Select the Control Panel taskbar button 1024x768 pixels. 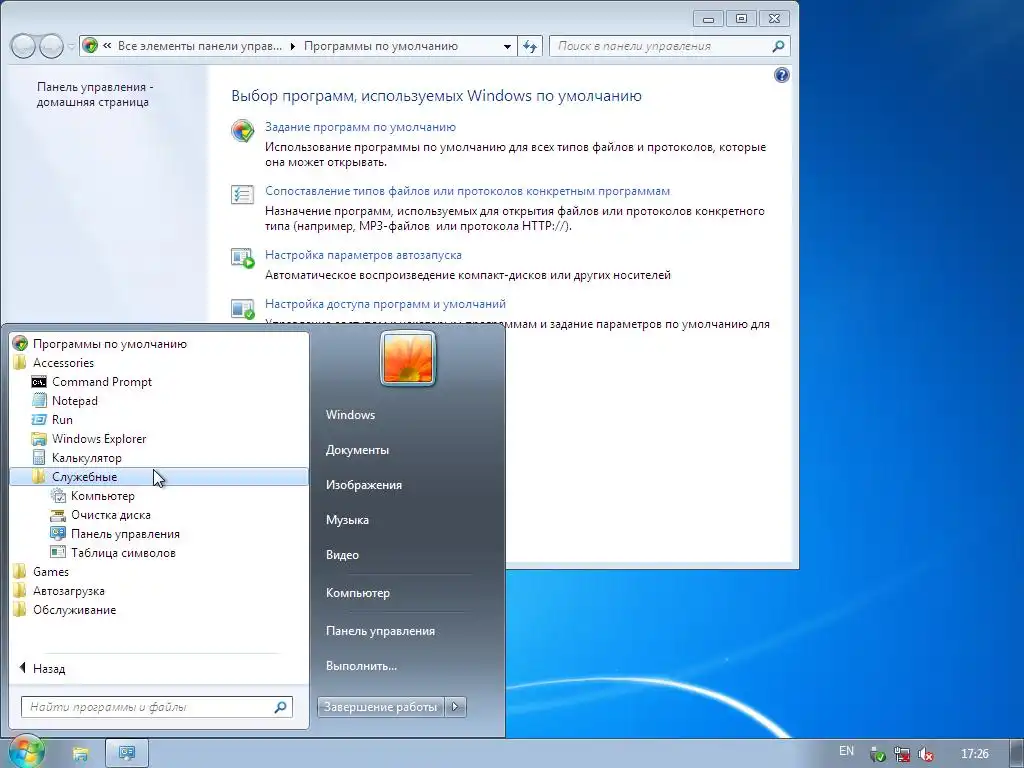click(127, 753)
